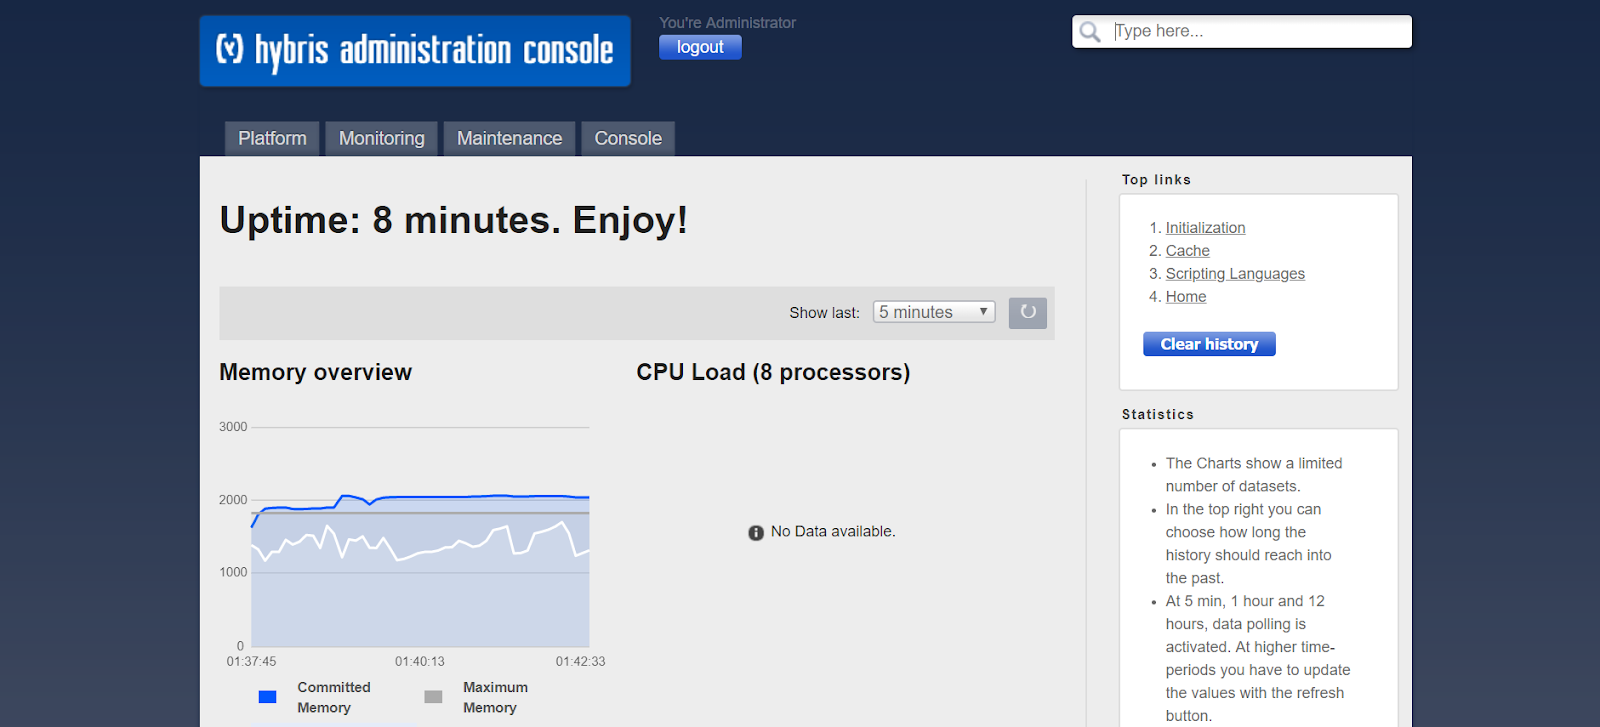The image size is (1600, 727).
Task: Click the 1000 y-axis label
Action: click(233, 572)
